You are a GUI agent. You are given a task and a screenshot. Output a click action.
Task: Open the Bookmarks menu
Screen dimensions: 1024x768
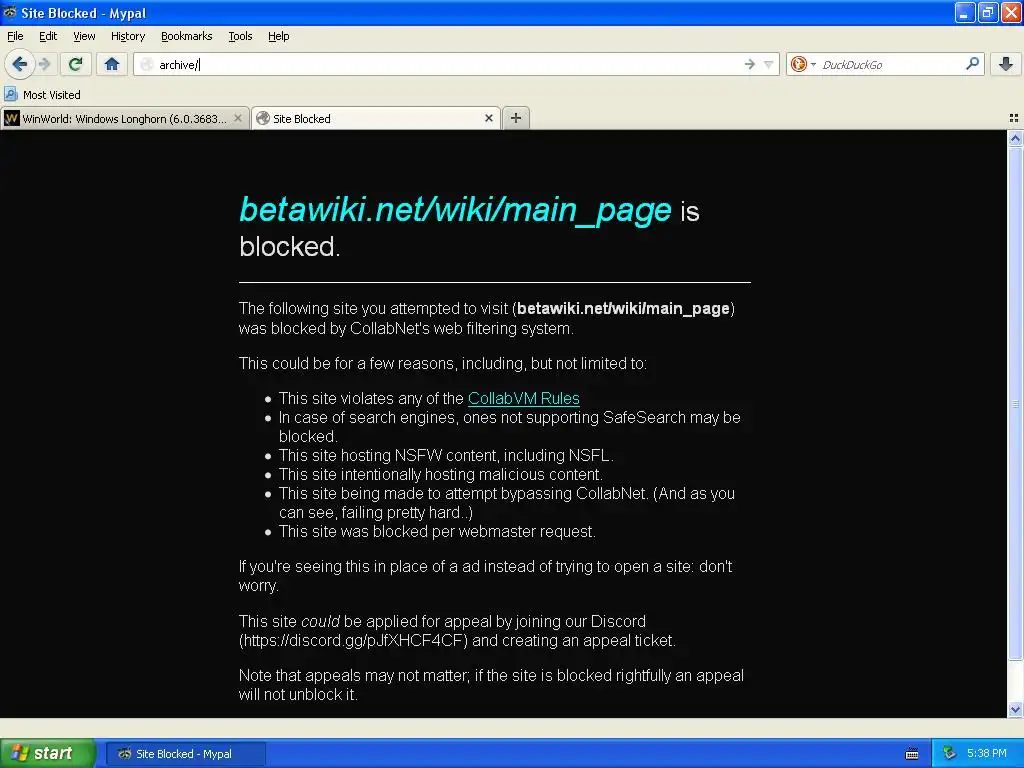click(x=187, y=36)
